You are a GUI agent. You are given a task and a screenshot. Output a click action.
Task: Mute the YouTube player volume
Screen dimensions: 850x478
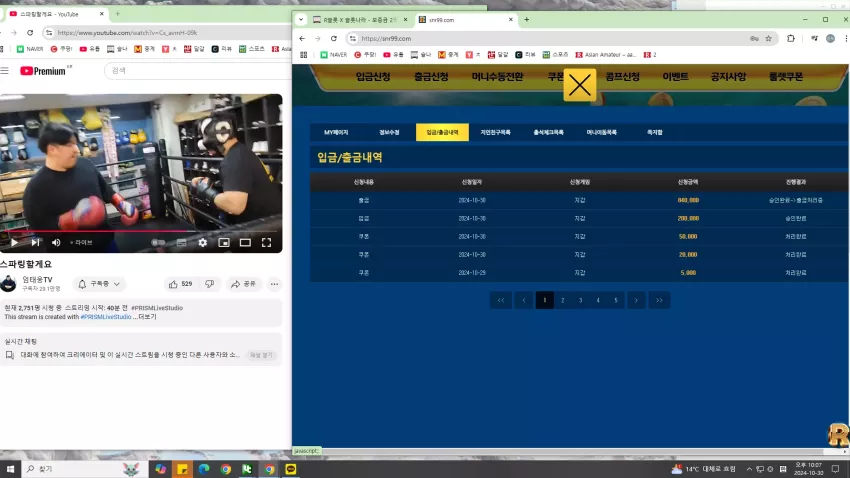point(56,243)
